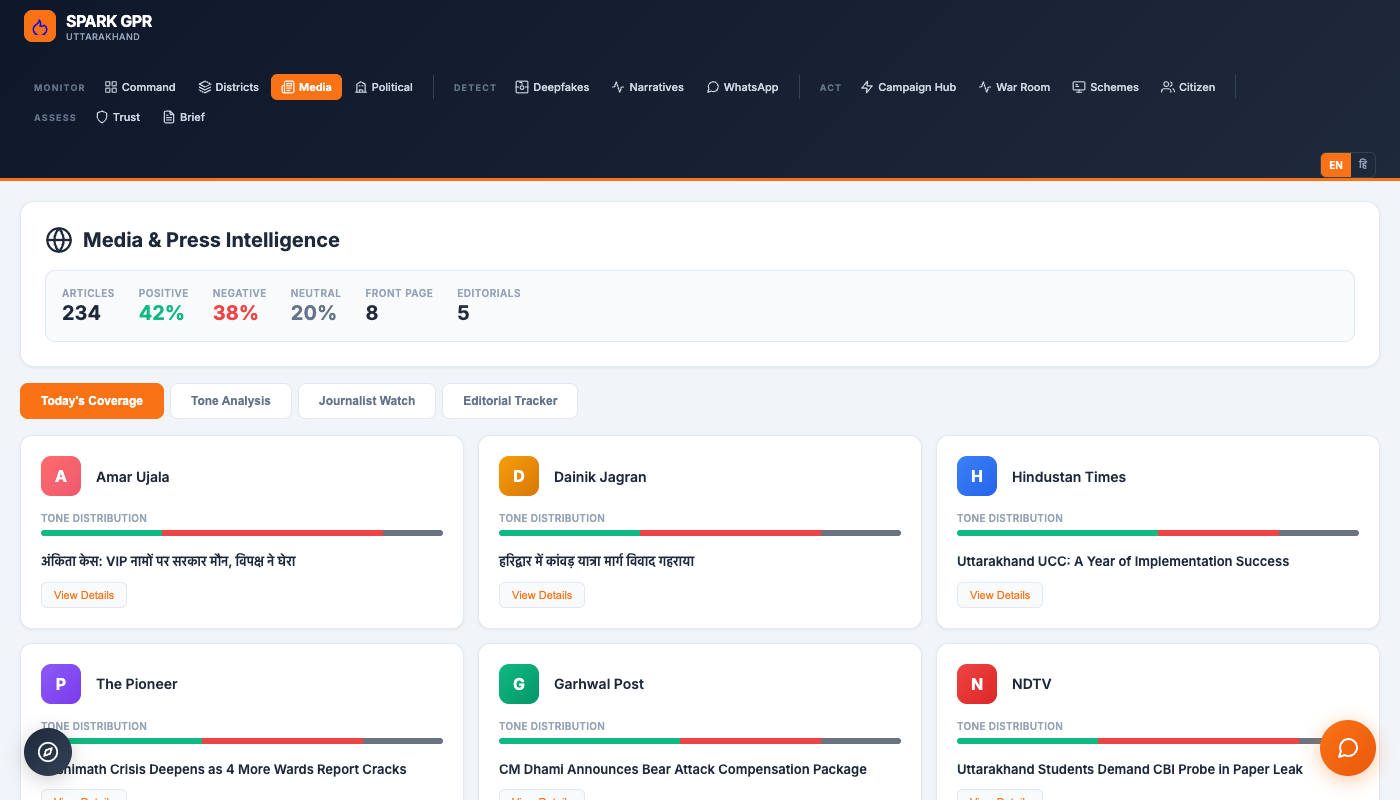Image resolution: width=1400 pixels, height=800 pixels.
Task: Open the Narratives detection section
Action: tap(648, 87)
